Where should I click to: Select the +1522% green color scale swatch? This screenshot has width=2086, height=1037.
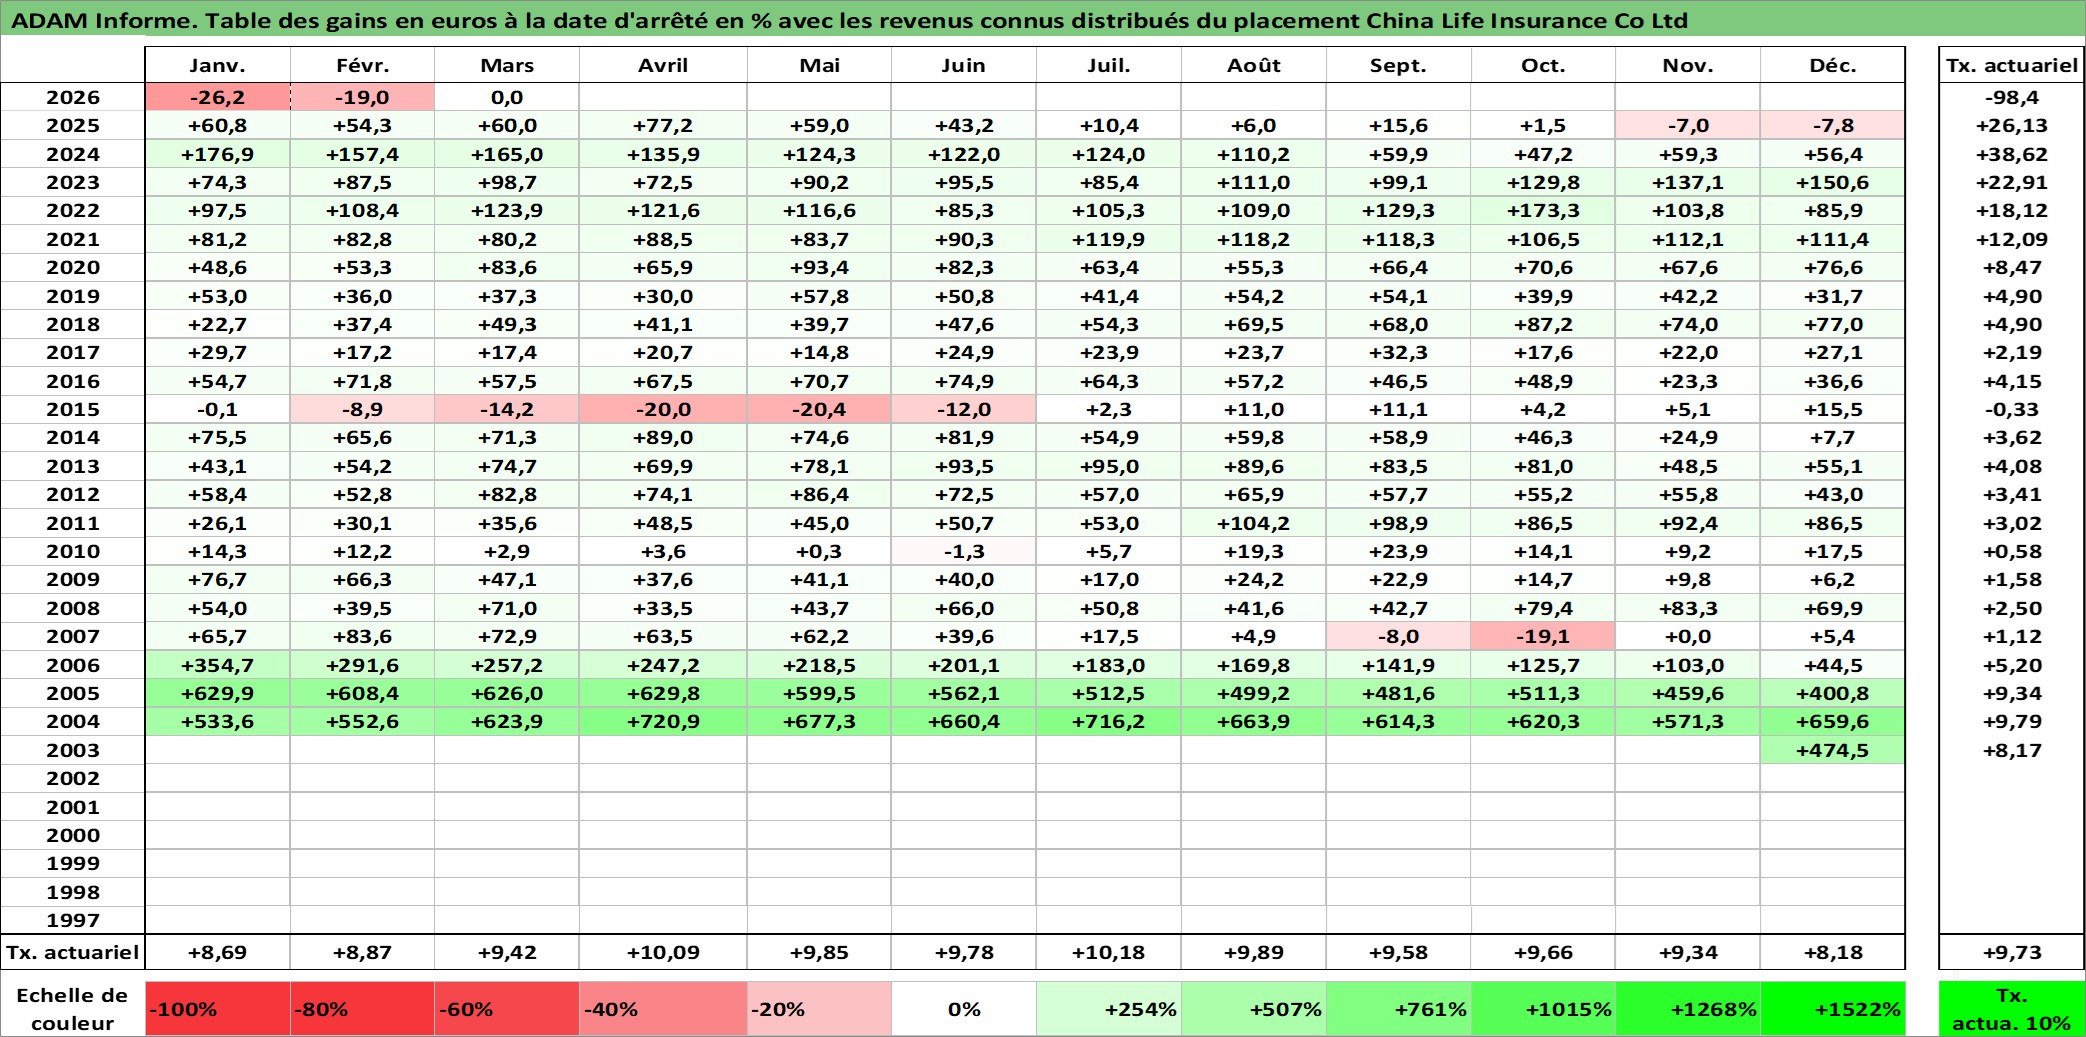point(1832,1008)
